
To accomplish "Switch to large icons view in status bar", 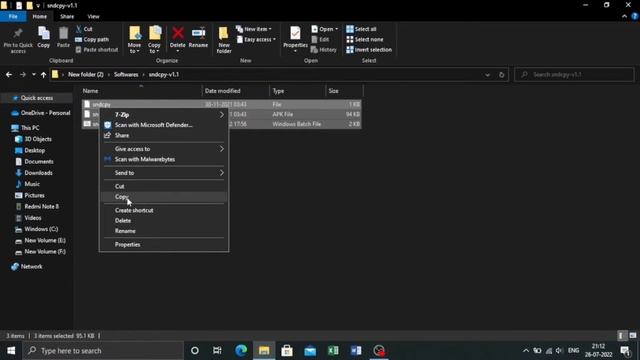I will click(x=633, y=336).
